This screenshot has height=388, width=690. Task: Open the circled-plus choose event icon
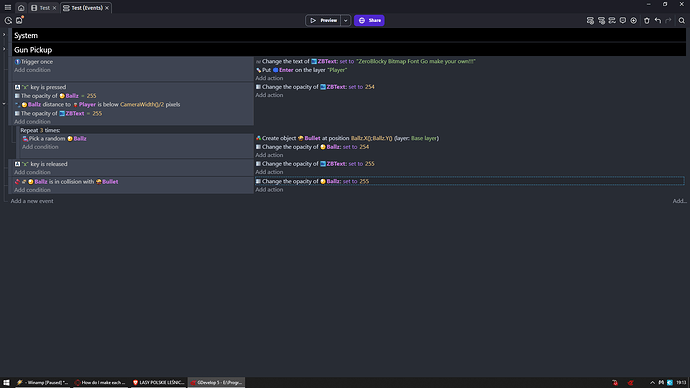634,20
